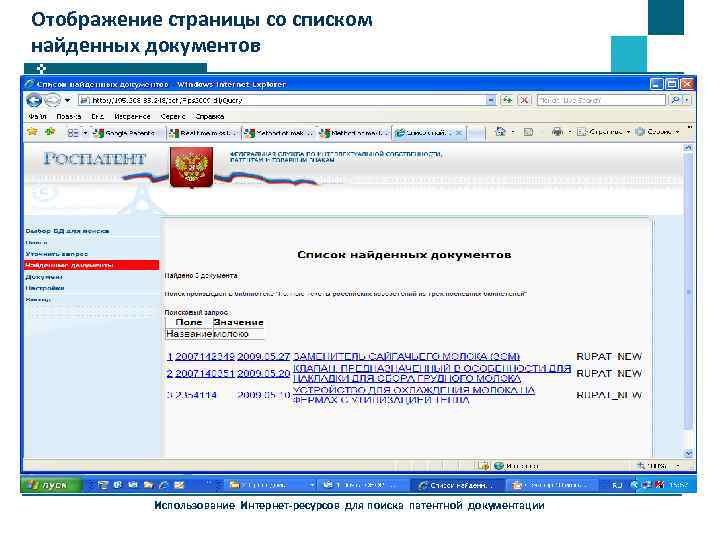Click into the Live Search box

pyautogui.click(x=602, y=100)
